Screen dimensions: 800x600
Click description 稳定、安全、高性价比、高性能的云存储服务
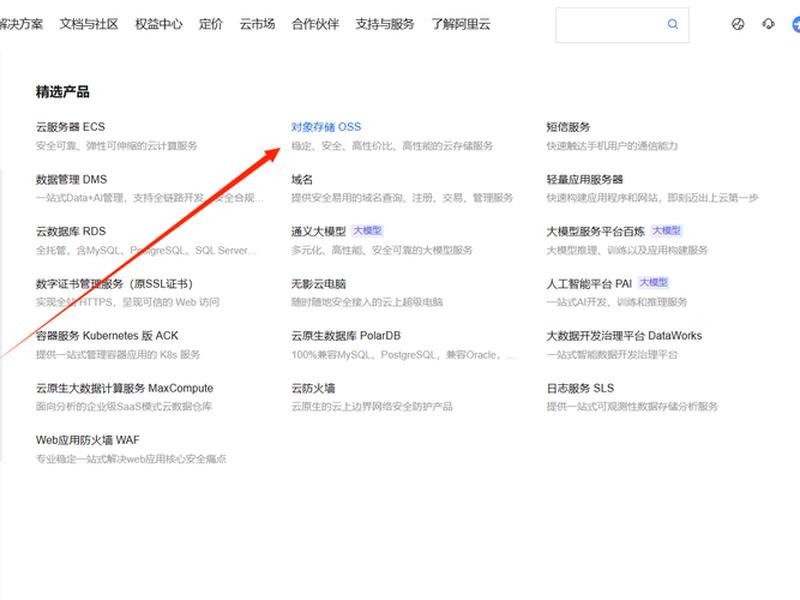click(392, 146)
